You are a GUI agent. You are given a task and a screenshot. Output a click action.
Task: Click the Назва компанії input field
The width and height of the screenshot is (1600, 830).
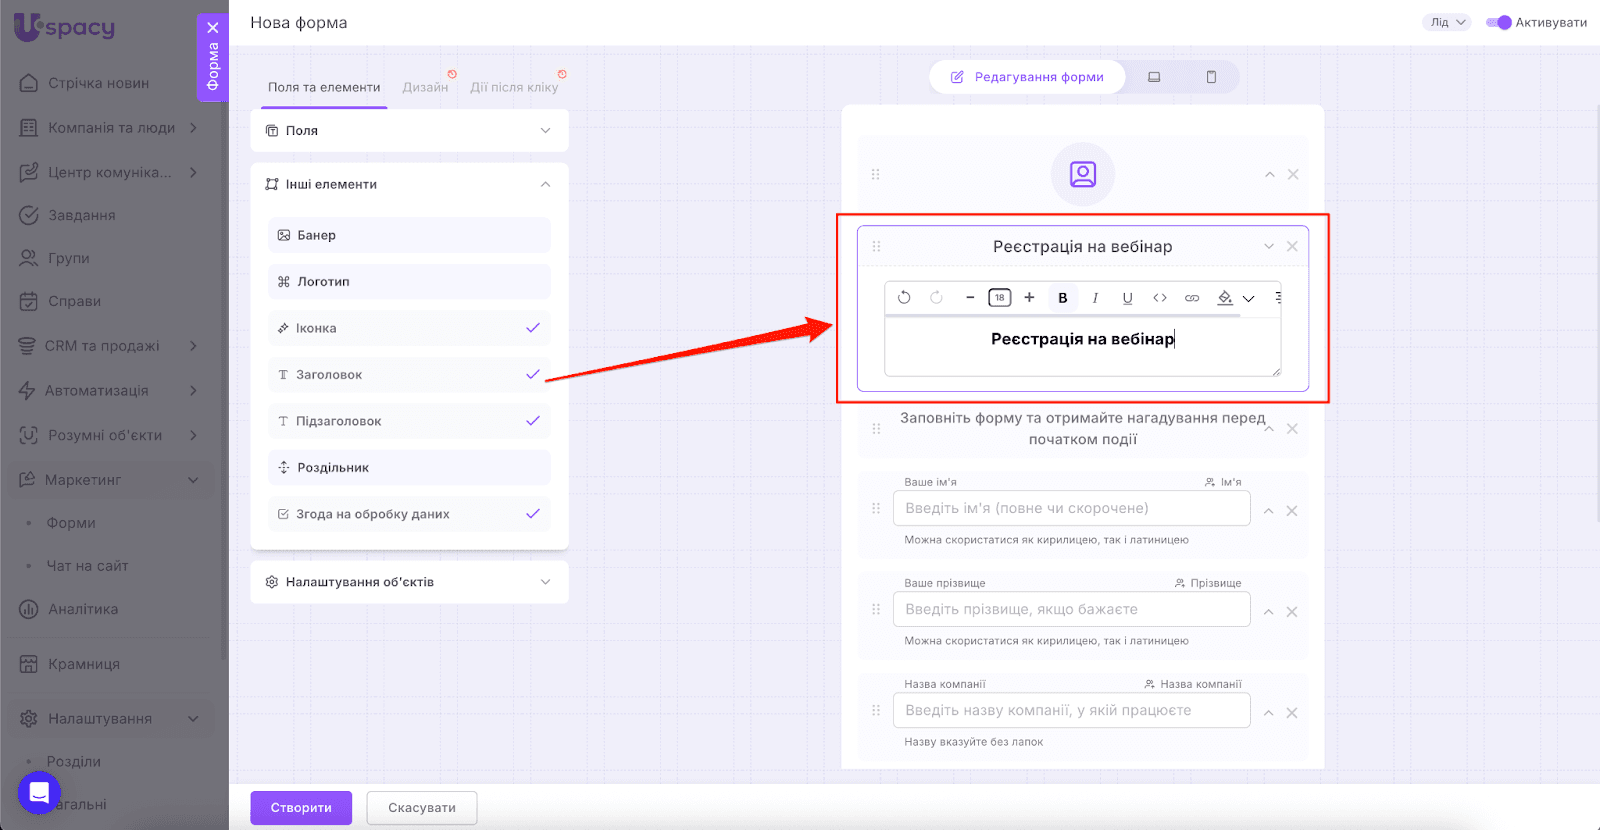coord(1072,710)
